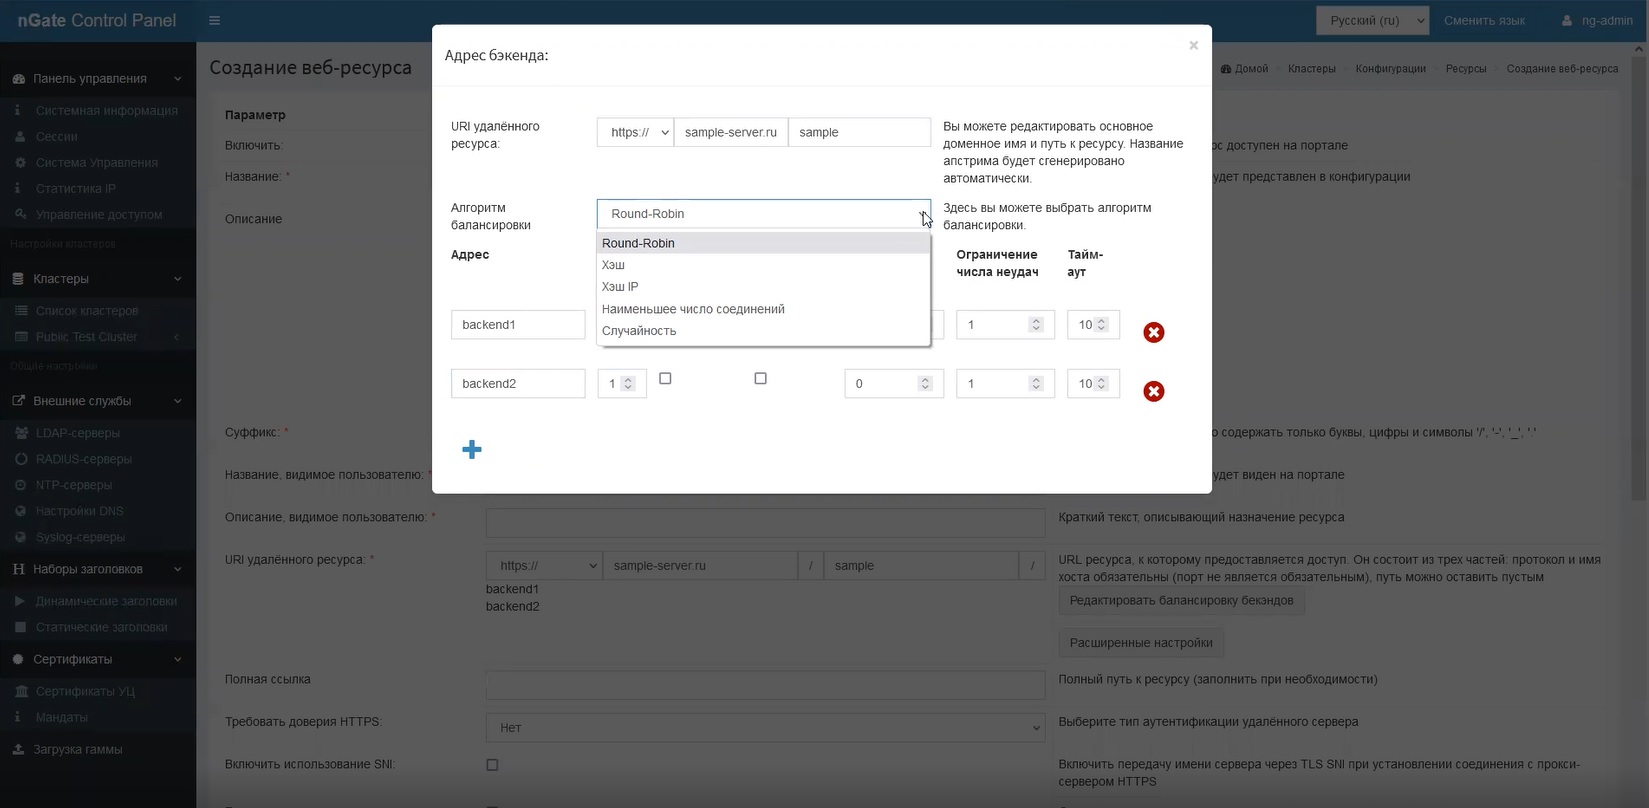Open the https:// protocol dropdown in dialog
The height and width of the screenshot is (808, 1649).
[635, 132]
